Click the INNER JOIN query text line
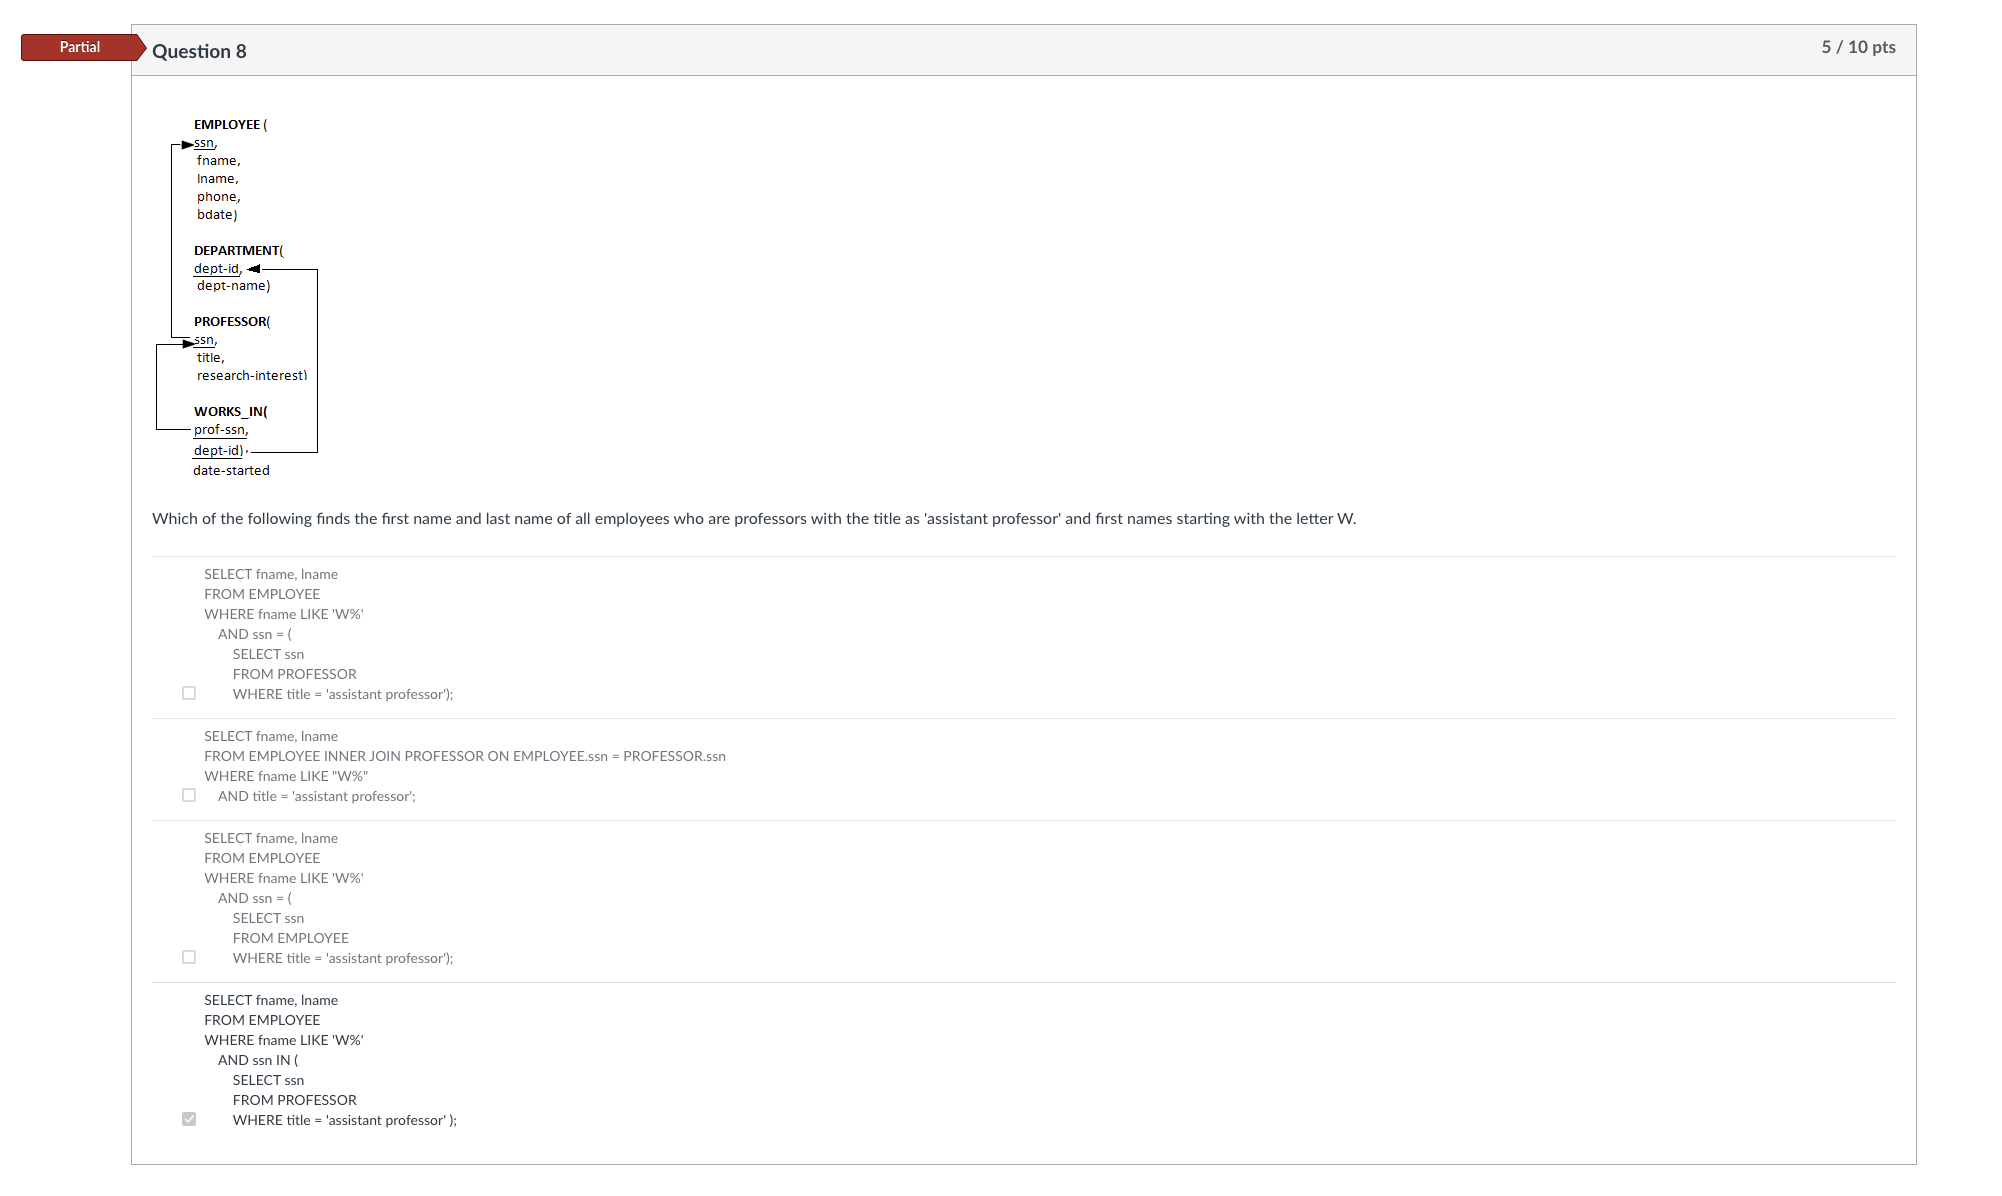The width and height of the screenshot is (2002, 1196). [x=464, y=756]
